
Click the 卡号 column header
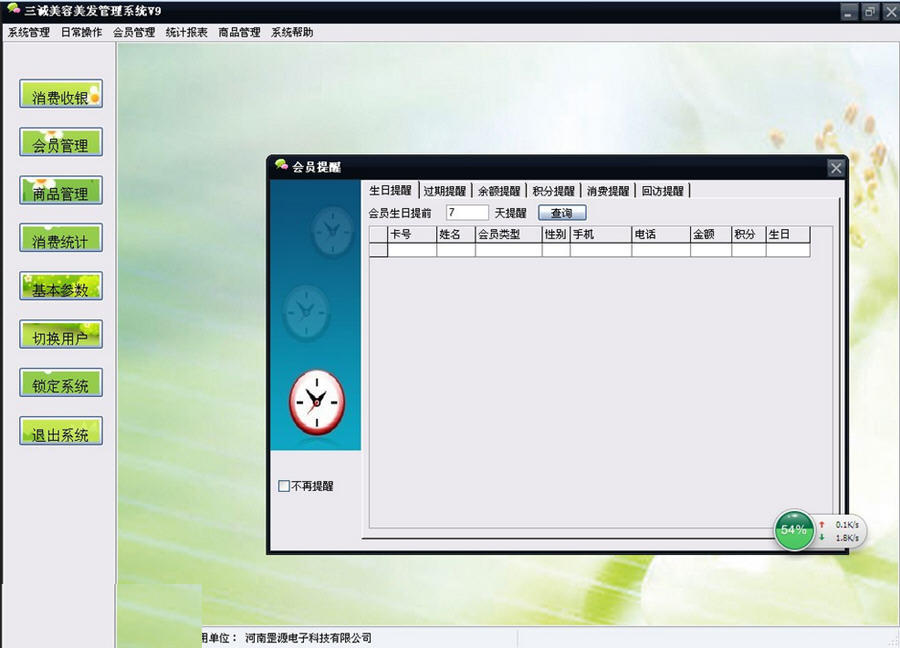click(x=412, y=234)
